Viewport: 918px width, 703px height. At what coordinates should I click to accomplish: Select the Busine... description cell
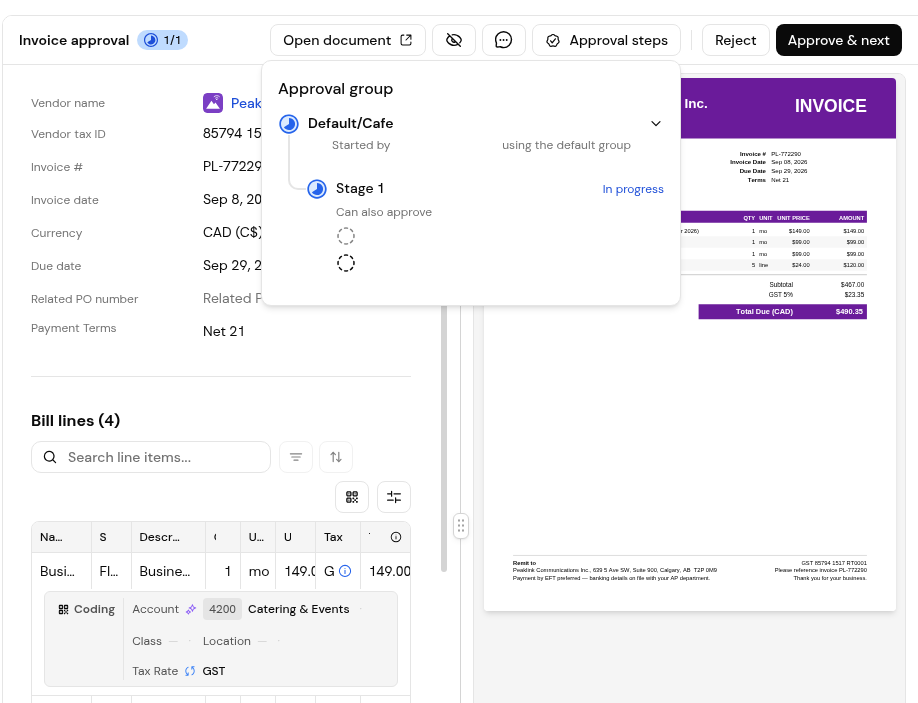[168, 571]
